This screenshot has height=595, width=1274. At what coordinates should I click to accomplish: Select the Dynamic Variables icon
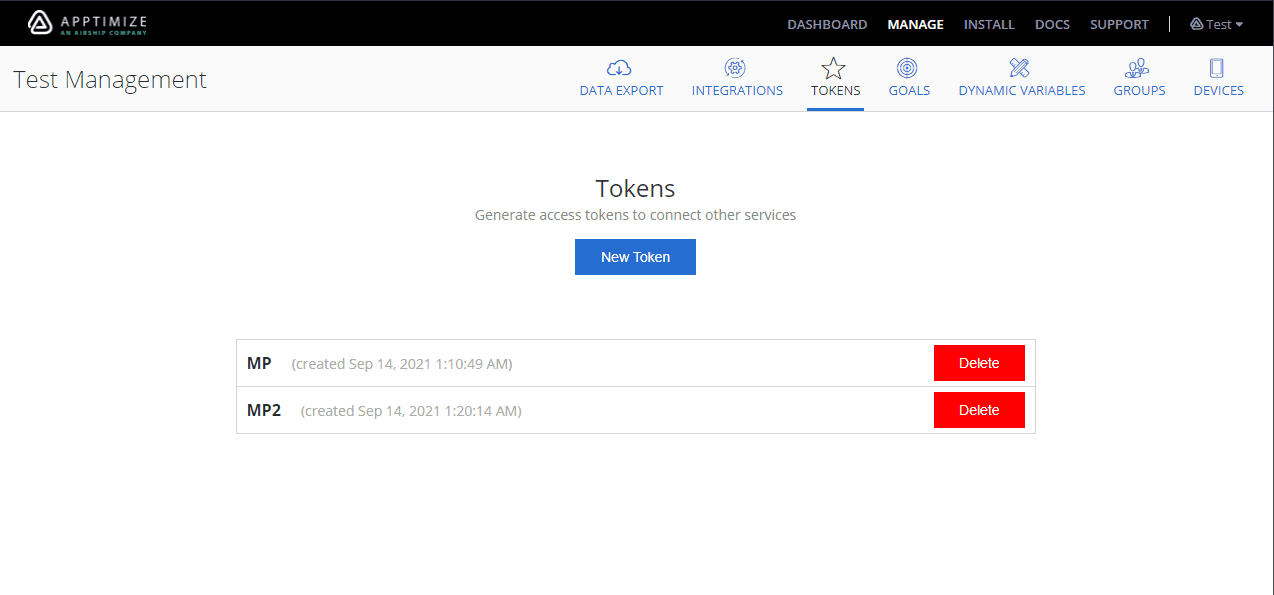(x=1020, y=68)
